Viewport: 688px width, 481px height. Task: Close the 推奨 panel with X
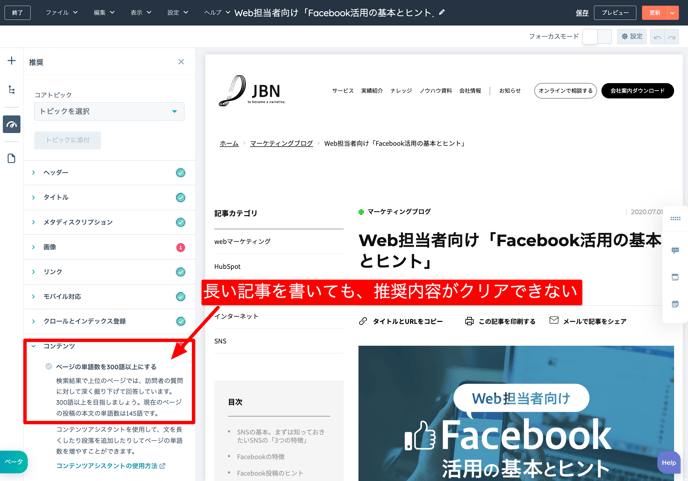tap(181, 62)
